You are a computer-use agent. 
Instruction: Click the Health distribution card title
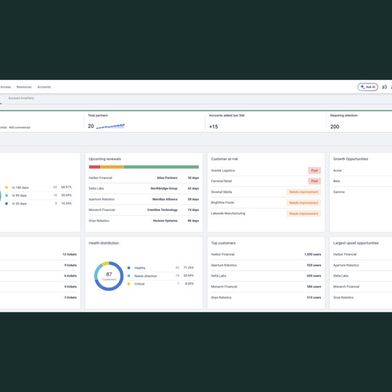tap(104, 243)
